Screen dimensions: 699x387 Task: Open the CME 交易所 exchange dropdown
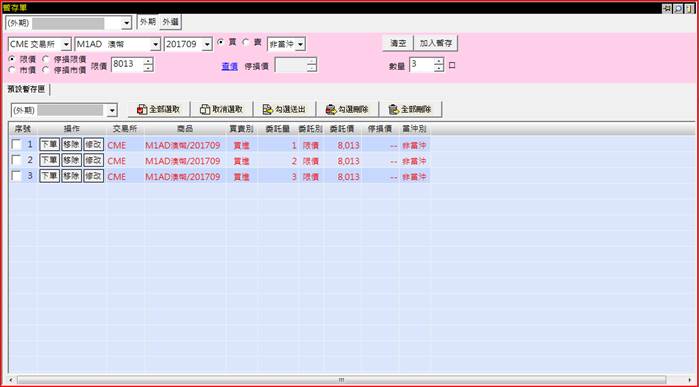pyautogui.click(x=66, y=44)
